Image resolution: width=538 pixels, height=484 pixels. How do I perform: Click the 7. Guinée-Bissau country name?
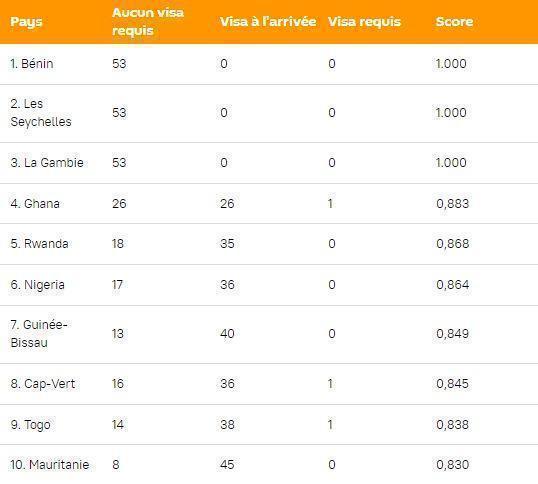(x=39, y=334)
